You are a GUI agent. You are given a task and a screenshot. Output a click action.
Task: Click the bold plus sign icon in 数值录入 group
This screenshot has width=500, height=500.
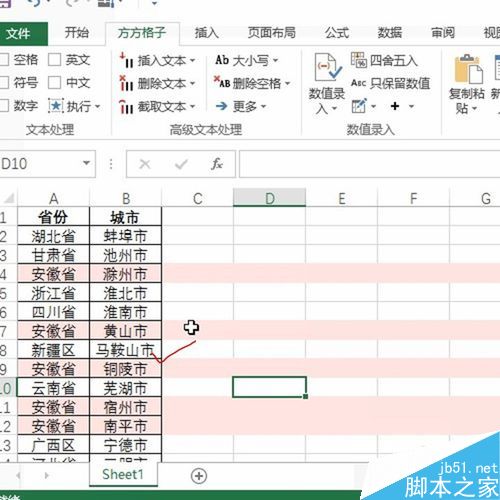[x=395, y=106]
